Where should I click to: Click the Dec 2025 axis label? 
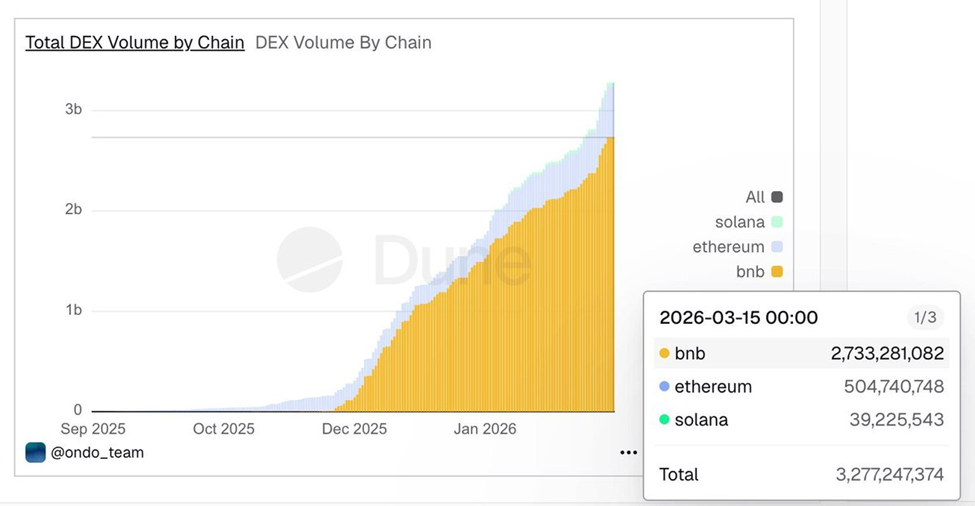pos(354,429)
